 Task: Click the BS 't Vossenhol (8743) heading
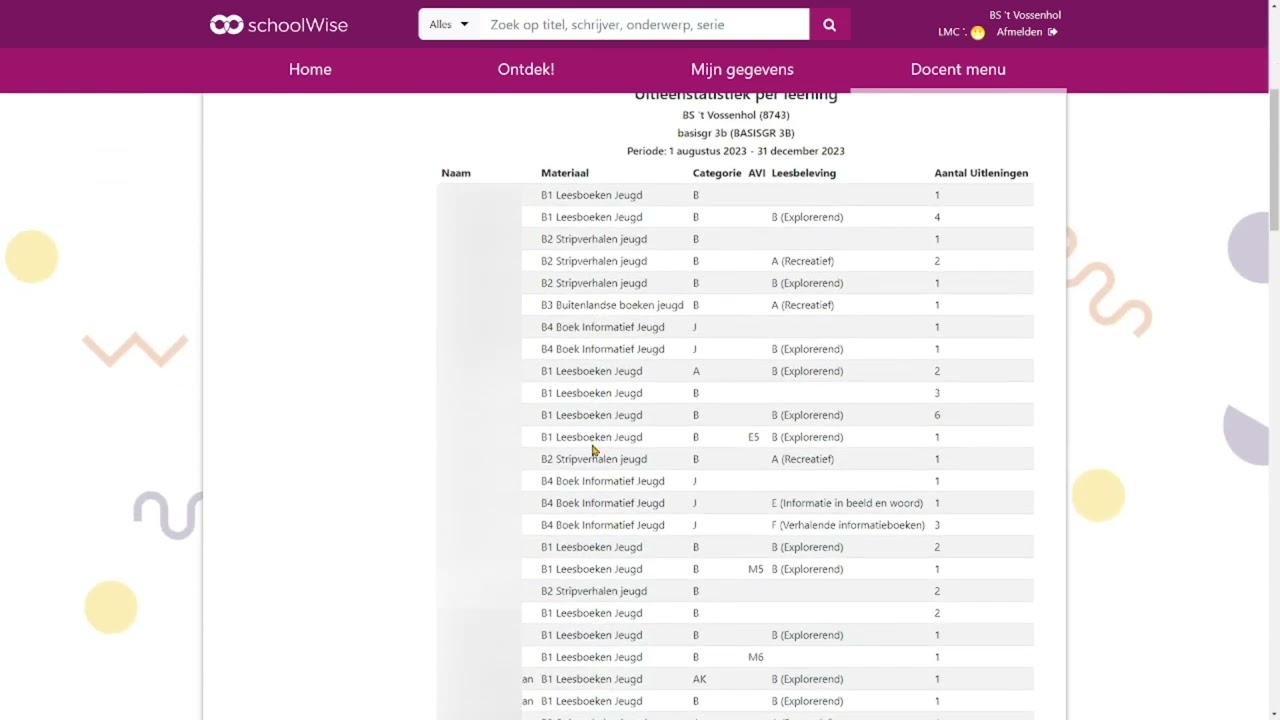tap(736, 115)
